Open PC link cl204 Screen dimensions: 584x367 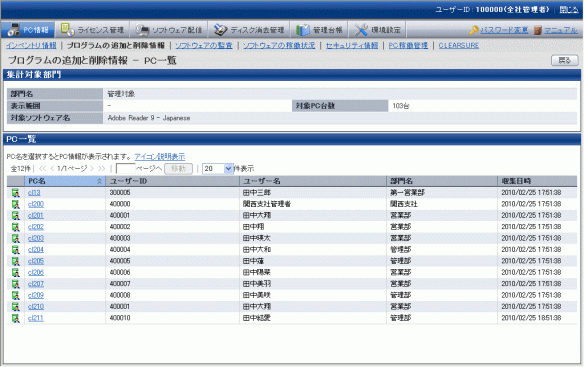point(36,250)
